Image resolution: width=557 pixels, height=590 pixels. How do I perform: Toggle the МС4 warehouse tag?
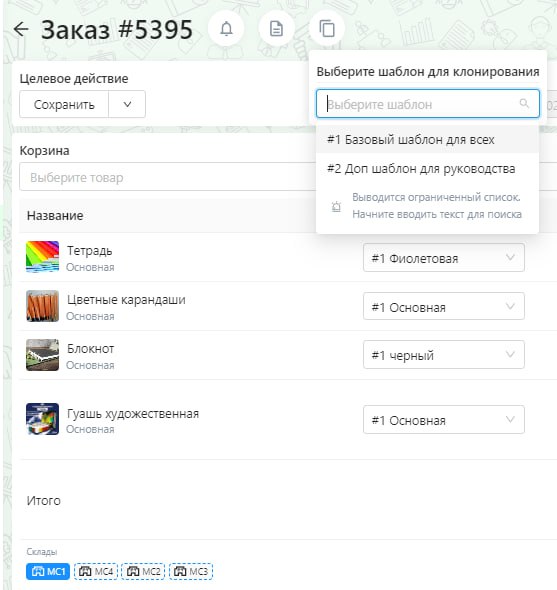[x=96, y=571]
